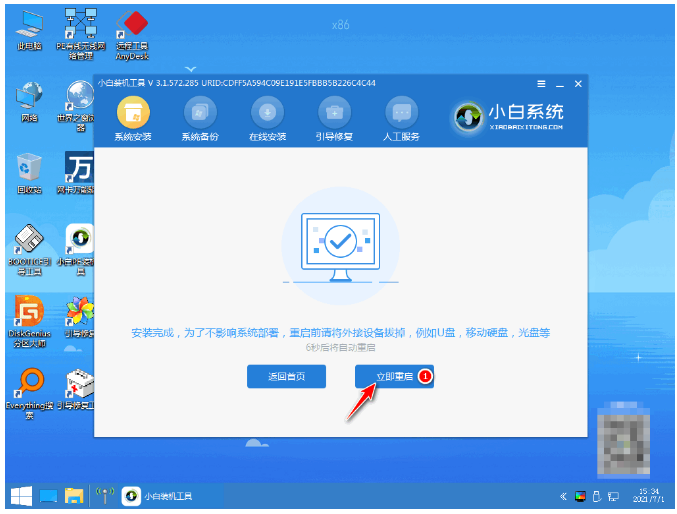This screenshot has height=514, width=677.
Task: Open first-aid kit 引导修复工具 desktop icon
Action: 79,389
